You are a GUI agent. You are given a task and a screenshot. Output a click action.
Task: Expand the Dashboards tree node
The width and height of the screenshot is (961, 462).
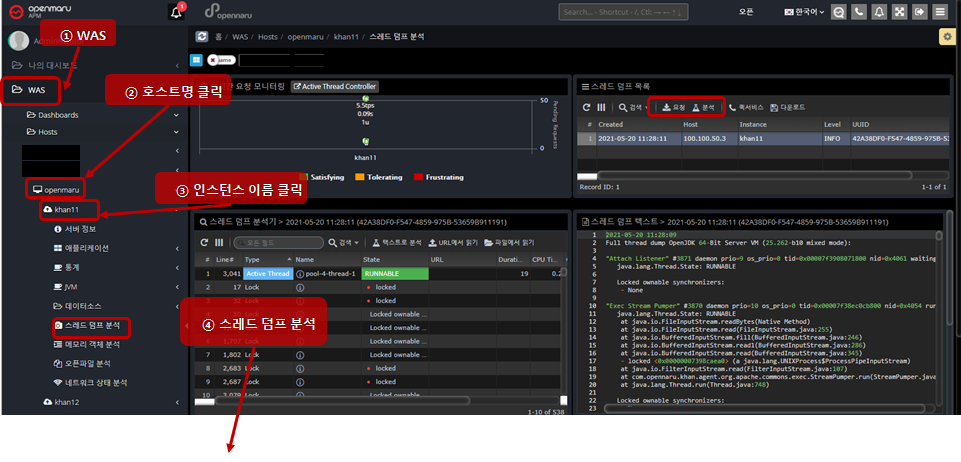[60, 115]
